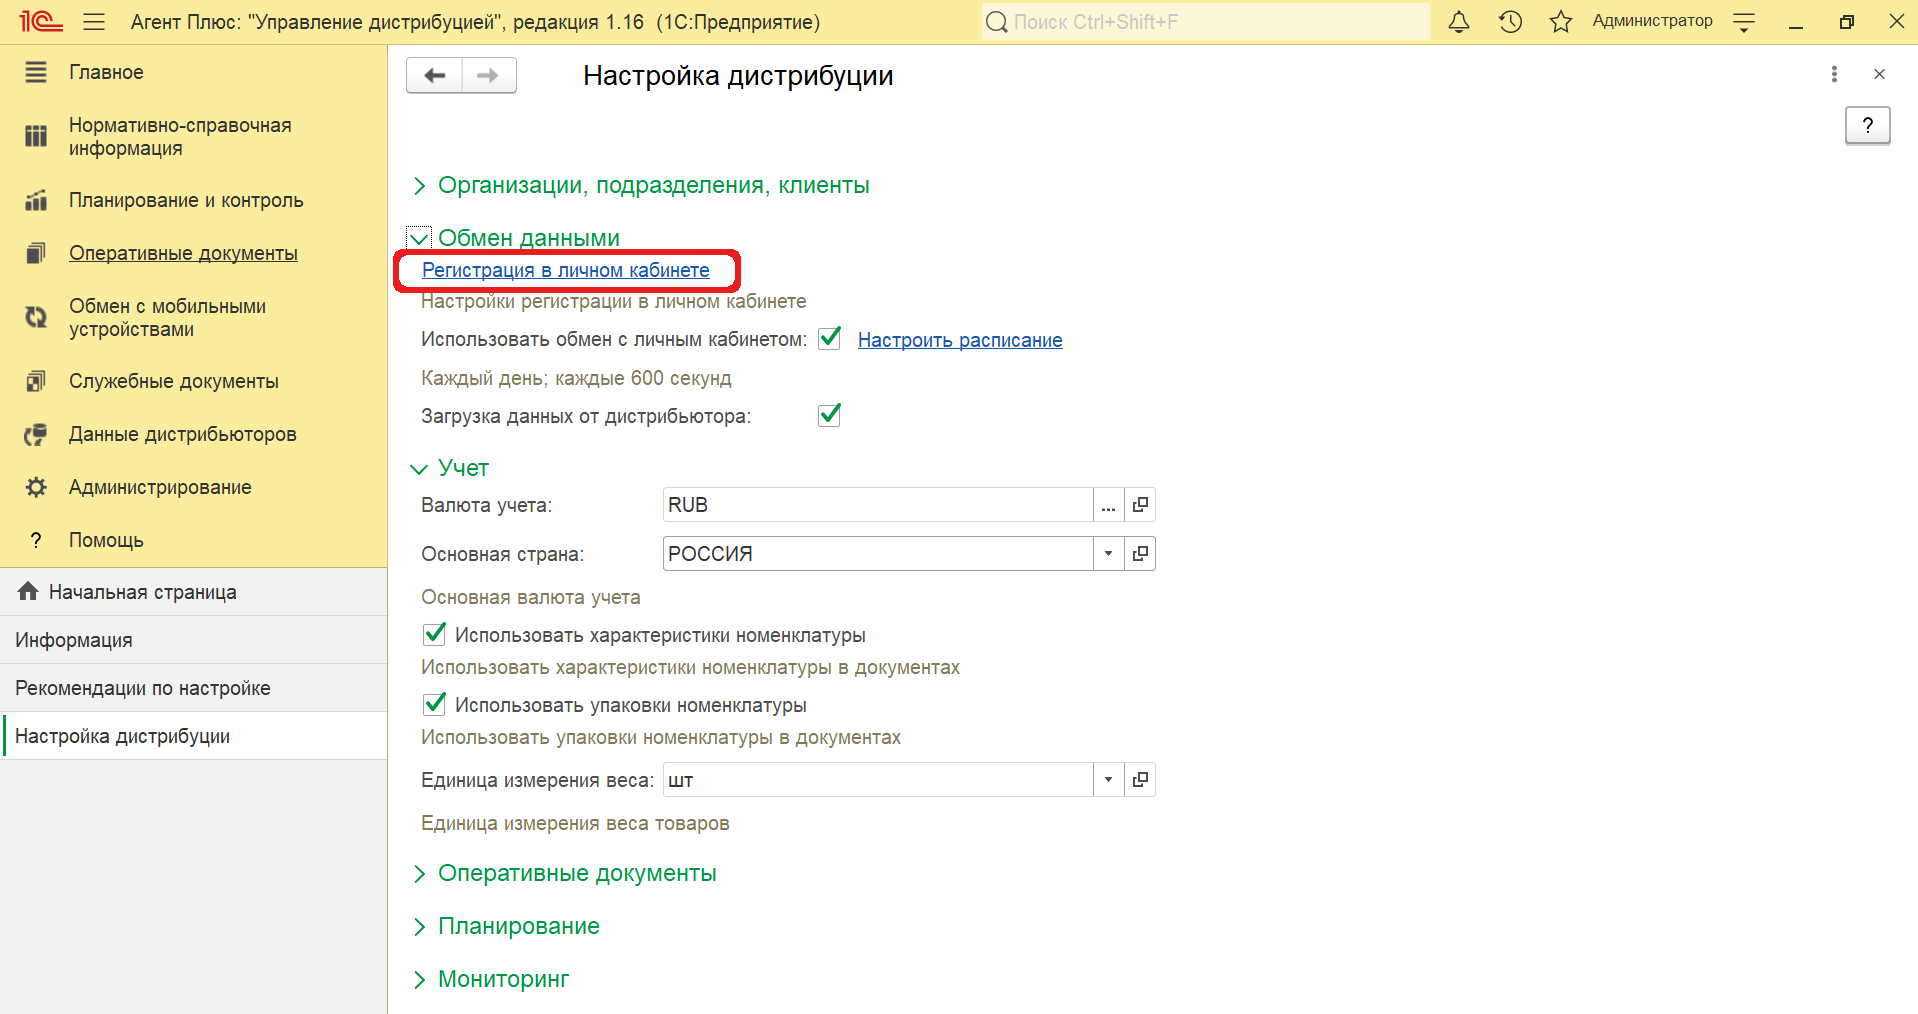Navigate back with left arrow button
This screenshot has width=1918, height=1014.
click(434, 76)
